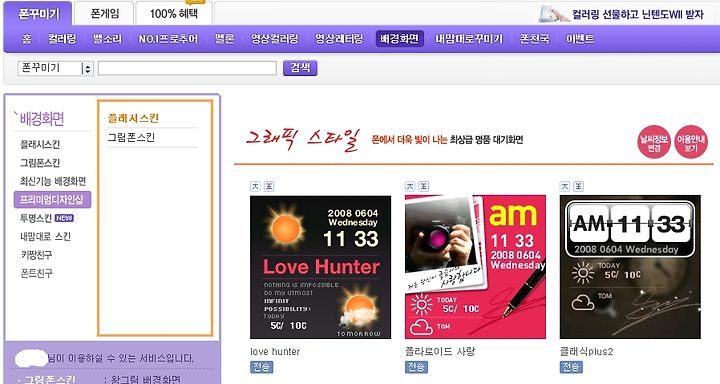Click first small icon above love hunter

point(255,186)
